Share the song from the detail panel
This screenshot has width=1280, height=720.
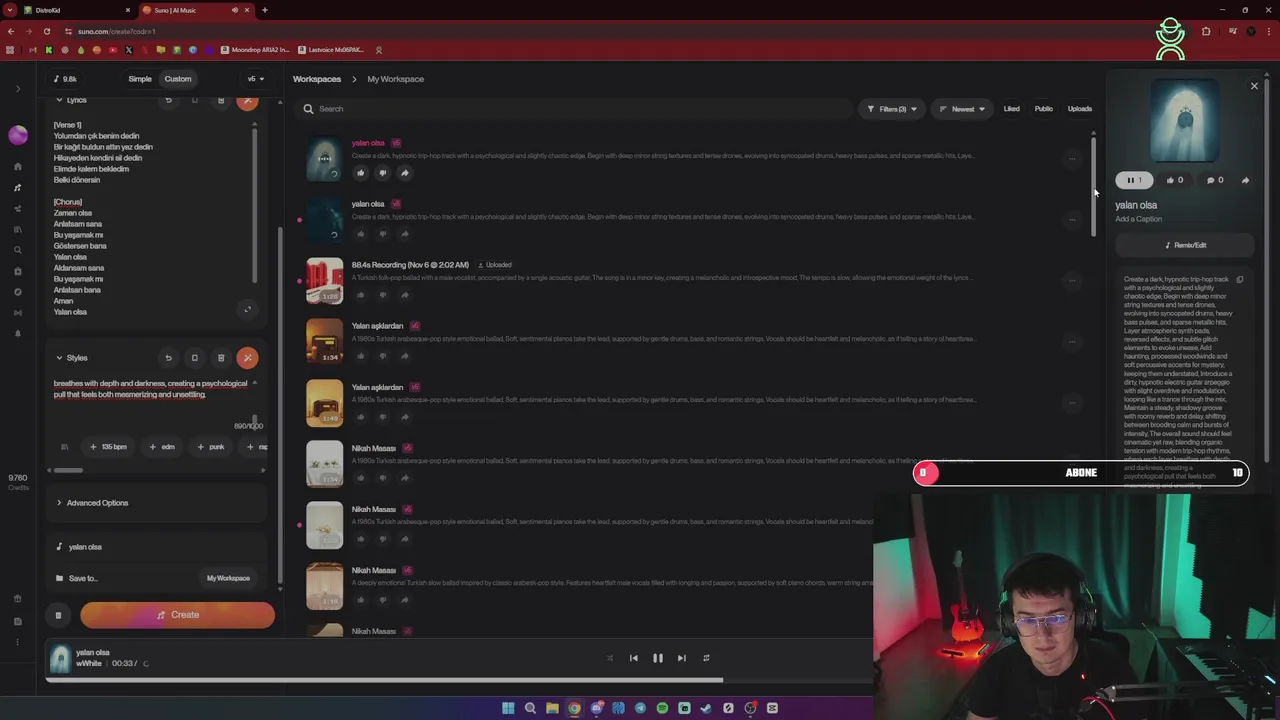point(1245,180)
